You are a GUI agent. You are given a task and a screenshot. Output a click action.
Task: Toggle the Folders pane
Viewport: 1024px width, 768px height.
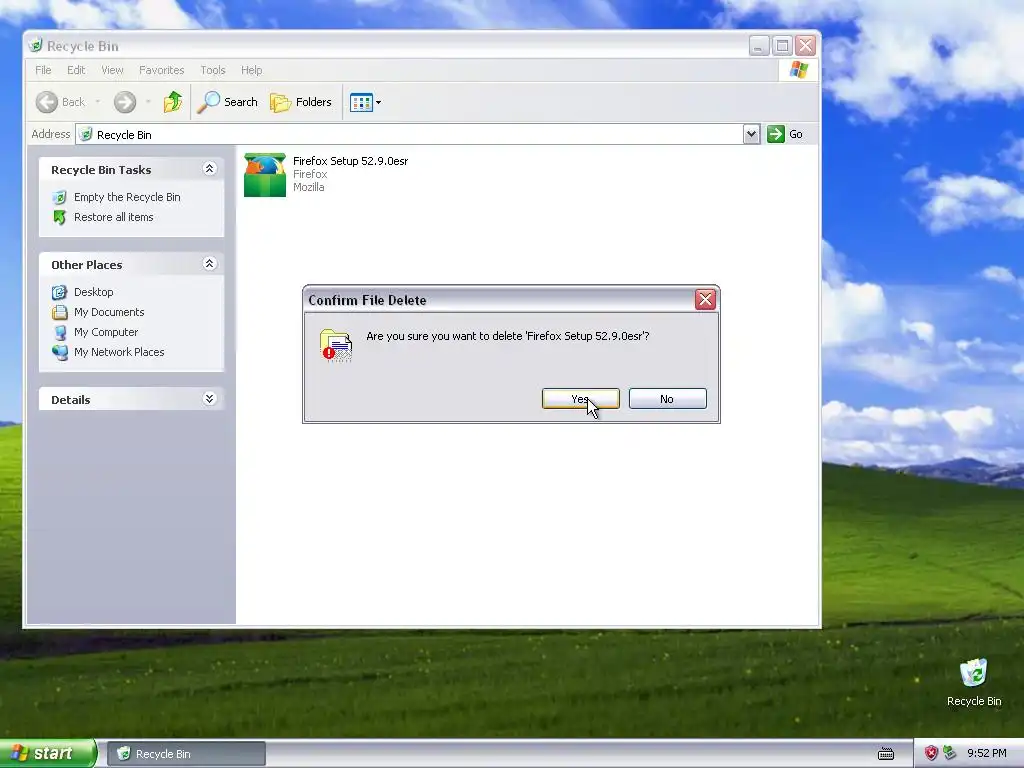tap(301, 102)
